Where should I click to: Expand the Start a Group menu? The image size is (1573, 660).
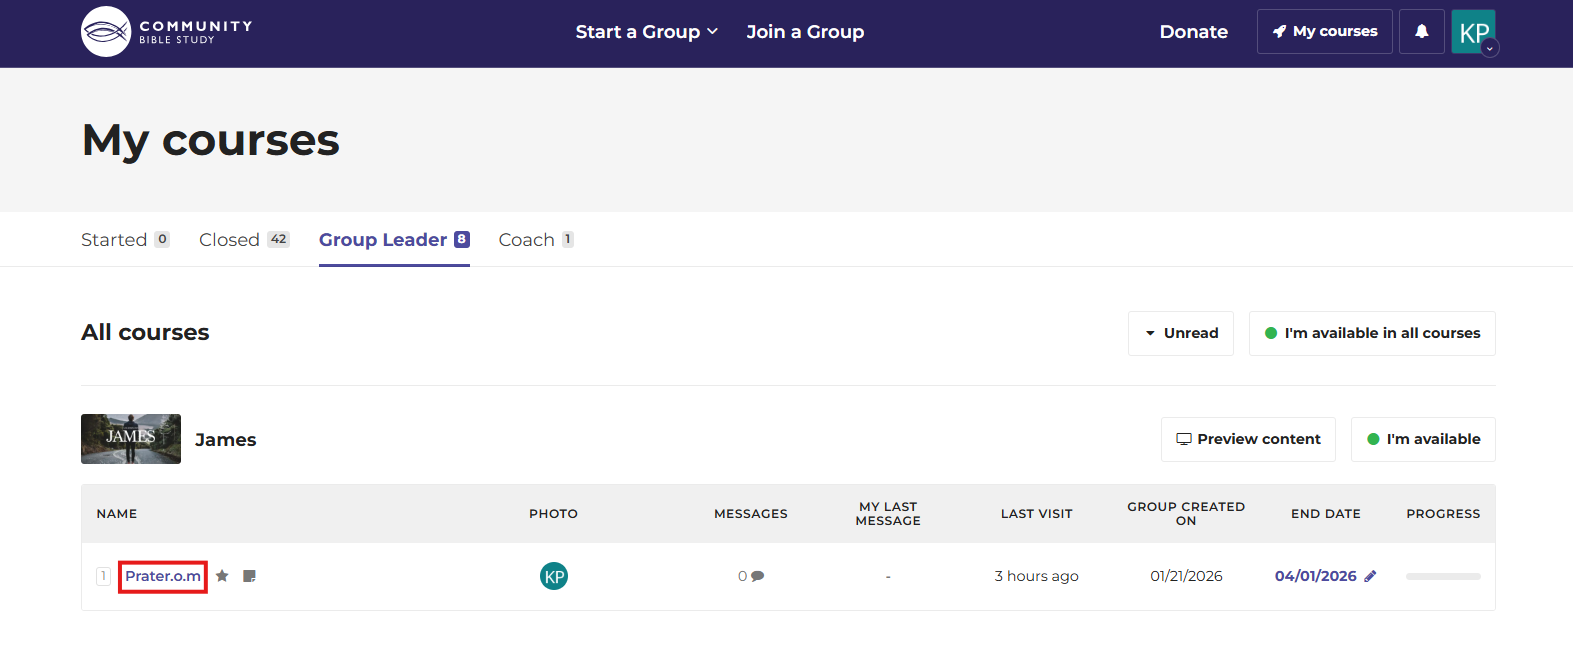pyautogui.click(x=646, y=32)
